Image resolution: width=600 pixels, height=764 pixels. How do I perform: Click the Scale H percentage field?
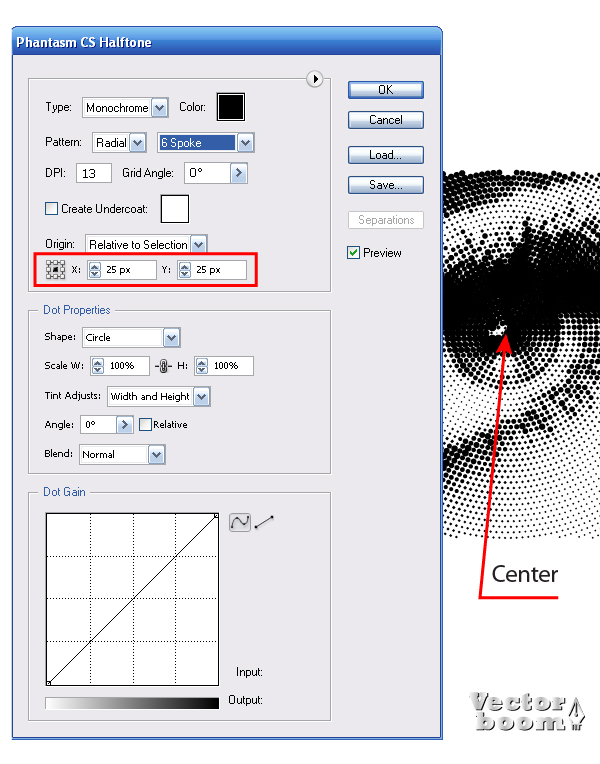click(x=231, y=366)
